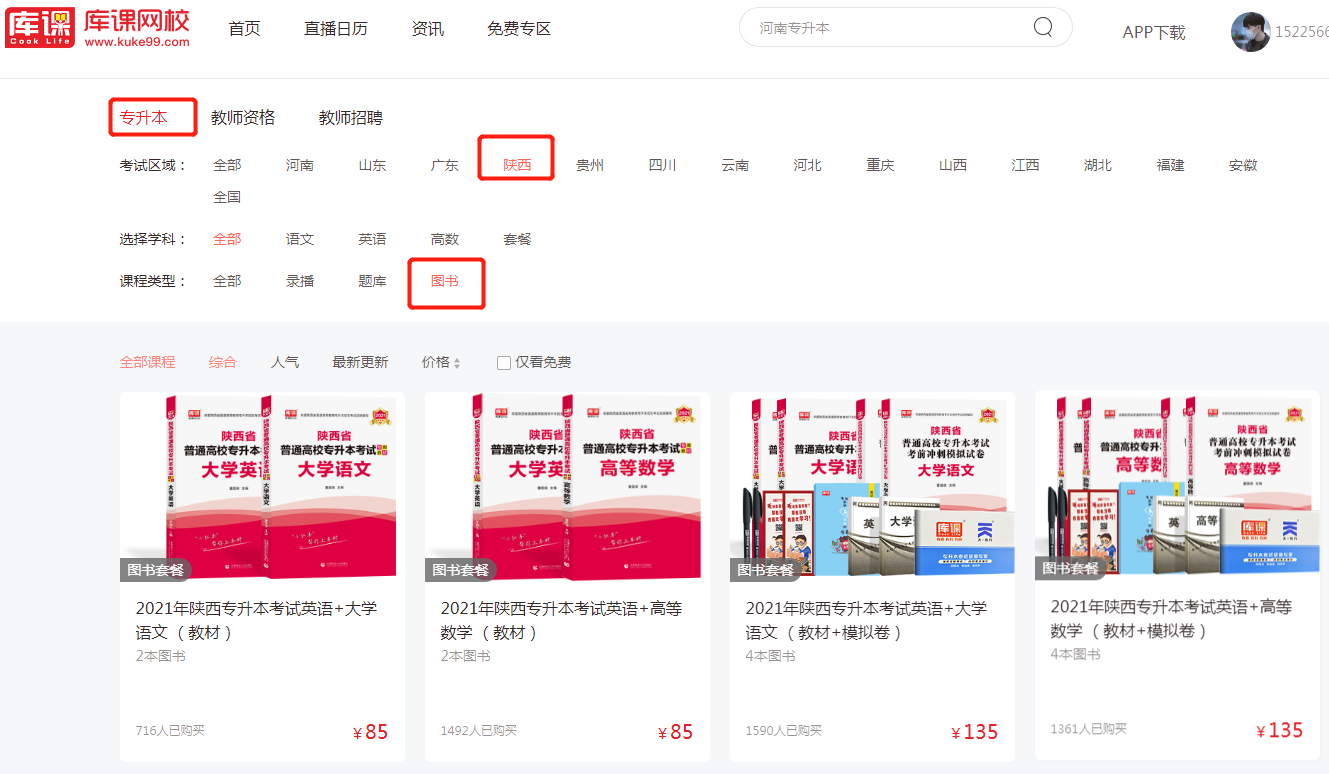This screenshot has height=774, width=1329.
Task: Filter course type by 录播
Action: click(300, 281)
